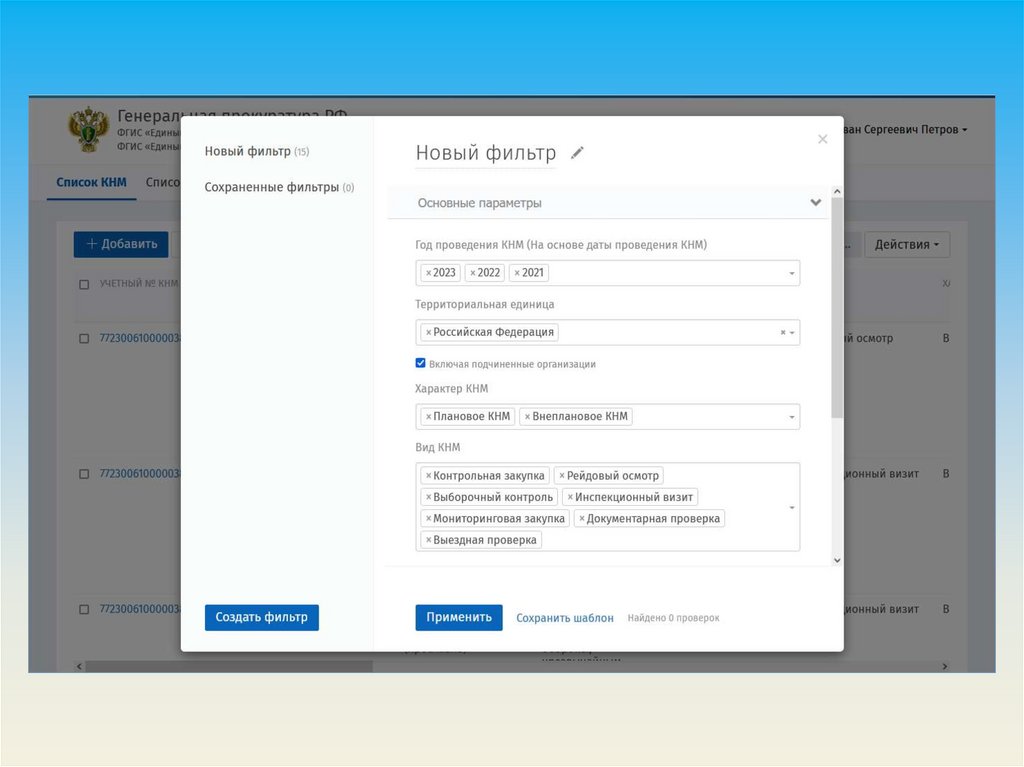Check the first КНМ row checkbox

click(84, 338)
